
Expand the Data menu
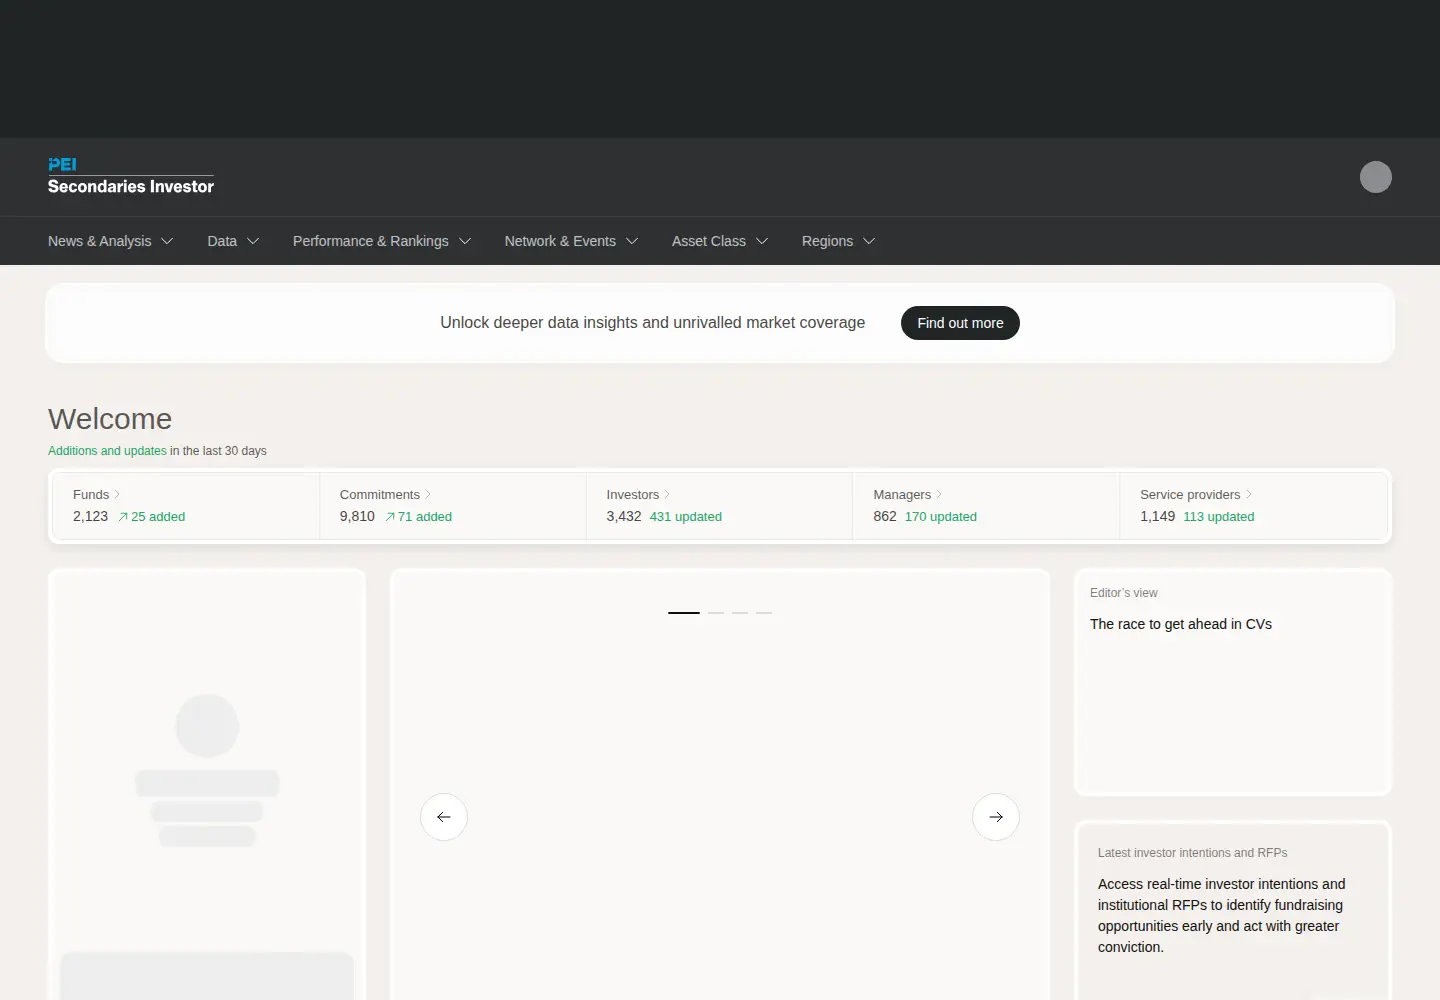233,241
